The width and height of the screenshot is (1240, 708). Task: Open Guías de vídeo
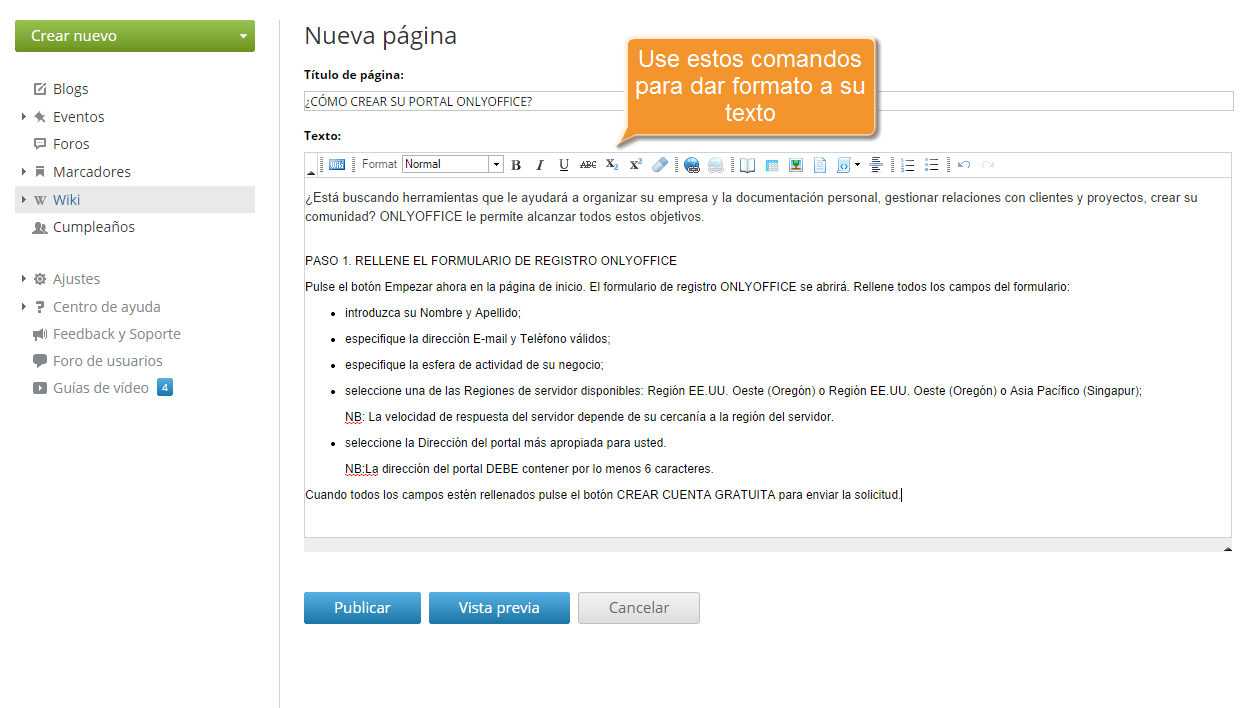(101, 388)
